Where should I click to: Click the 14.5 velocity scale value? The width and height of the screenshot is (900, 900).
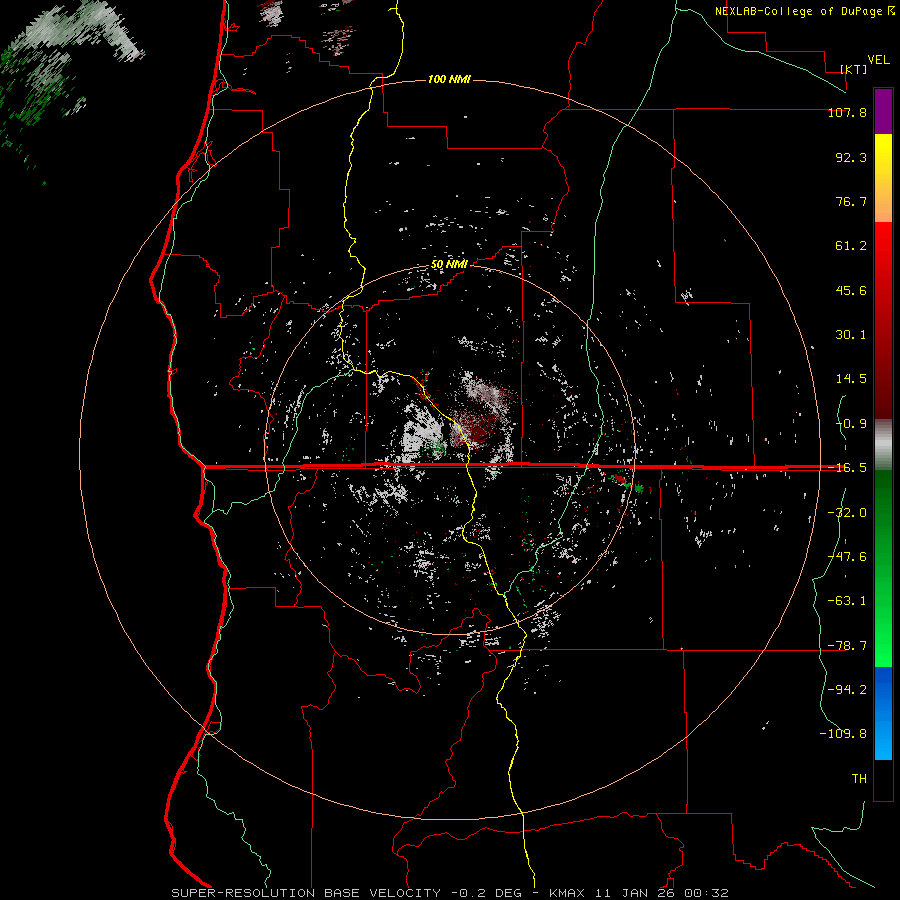851,379
